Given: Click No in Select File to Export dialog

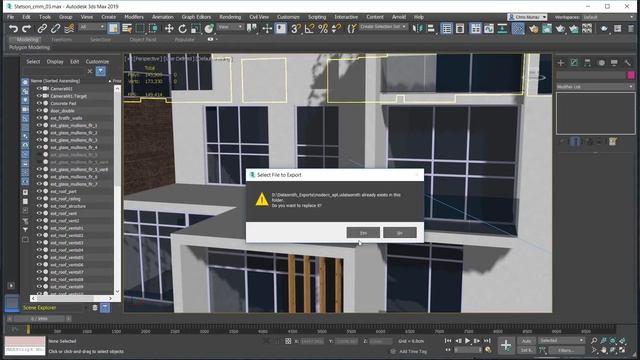Looking at the screenshot, I should (400, 233).
